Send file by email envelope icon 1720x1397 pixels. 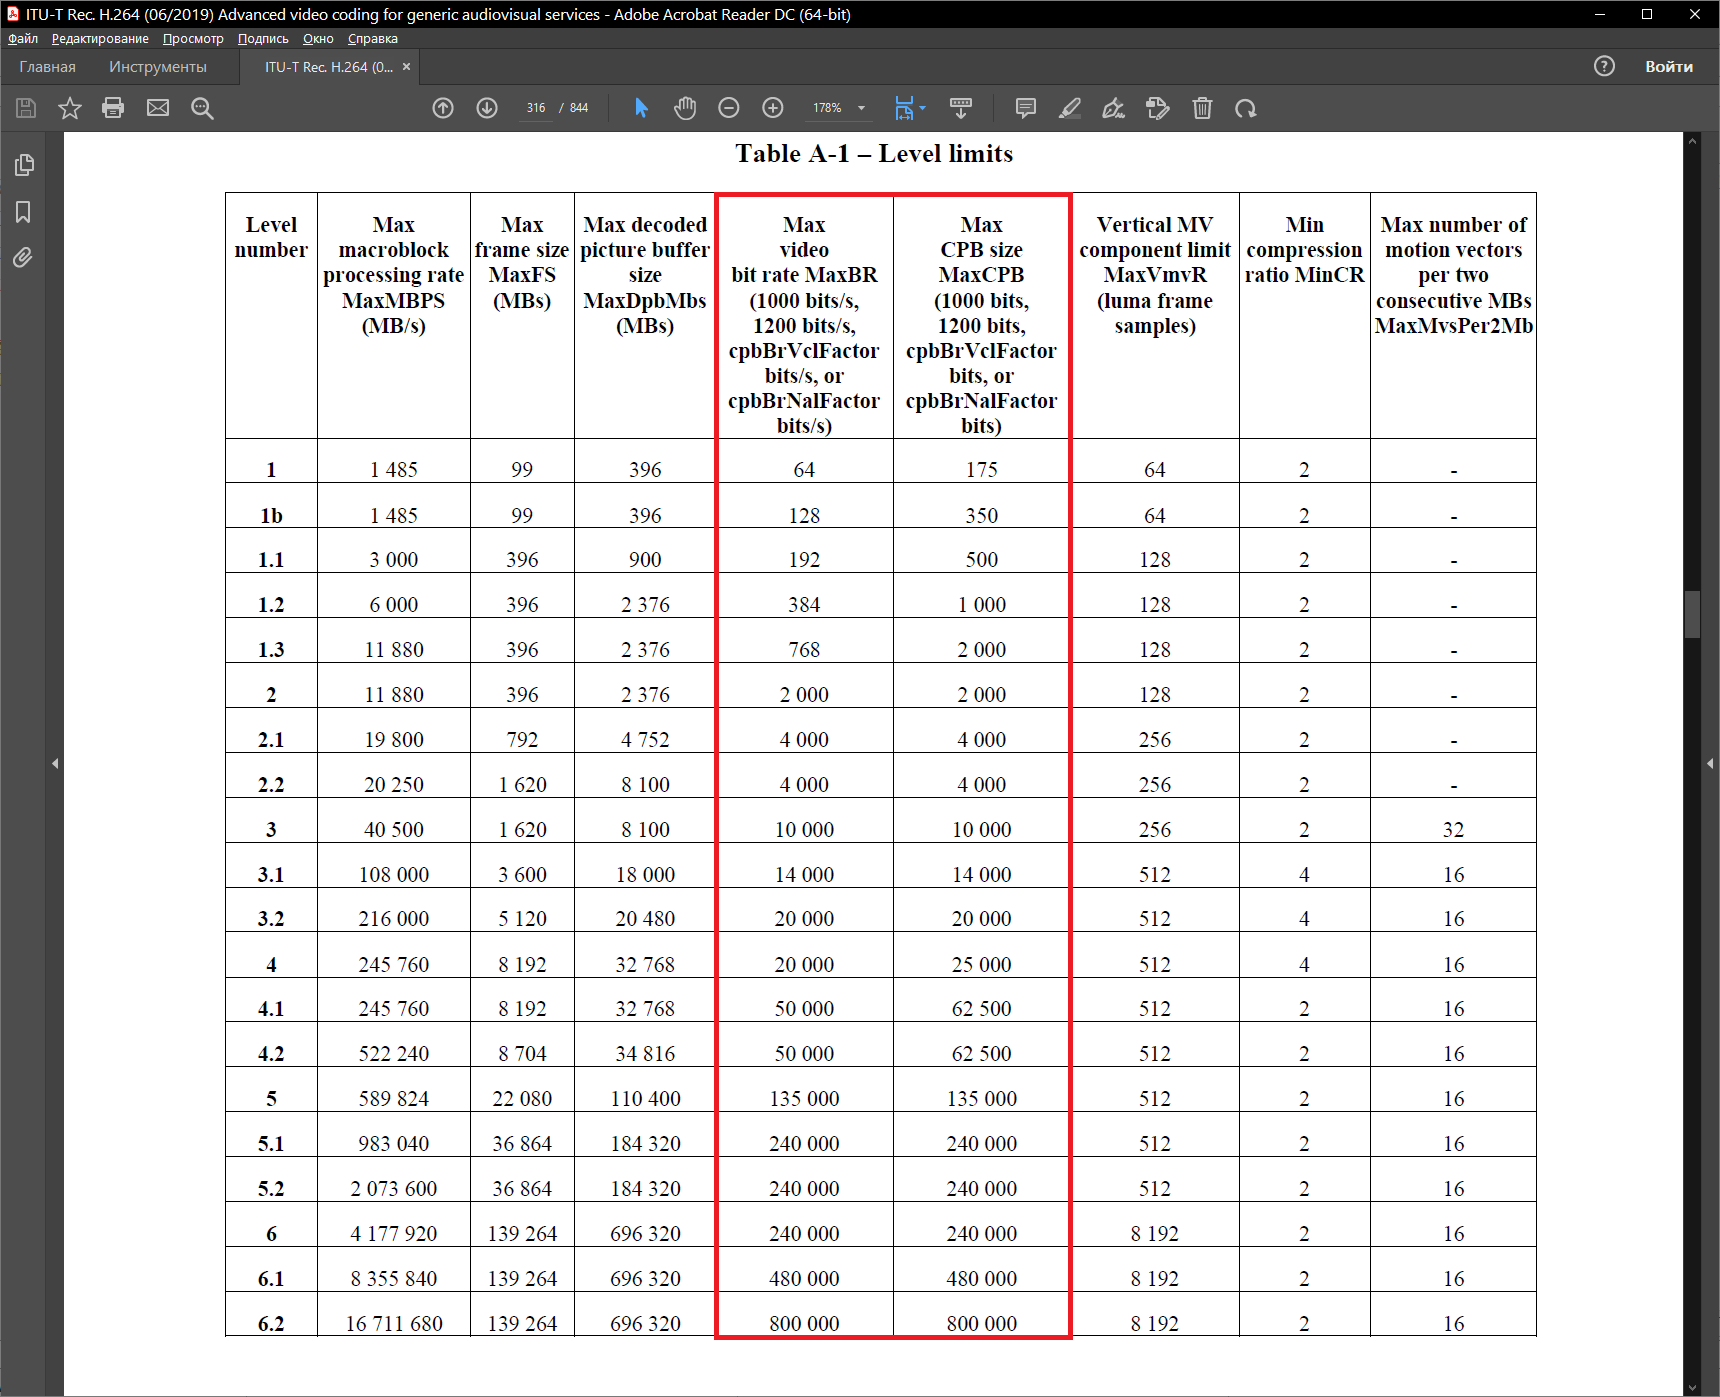[x=158, y=108]
